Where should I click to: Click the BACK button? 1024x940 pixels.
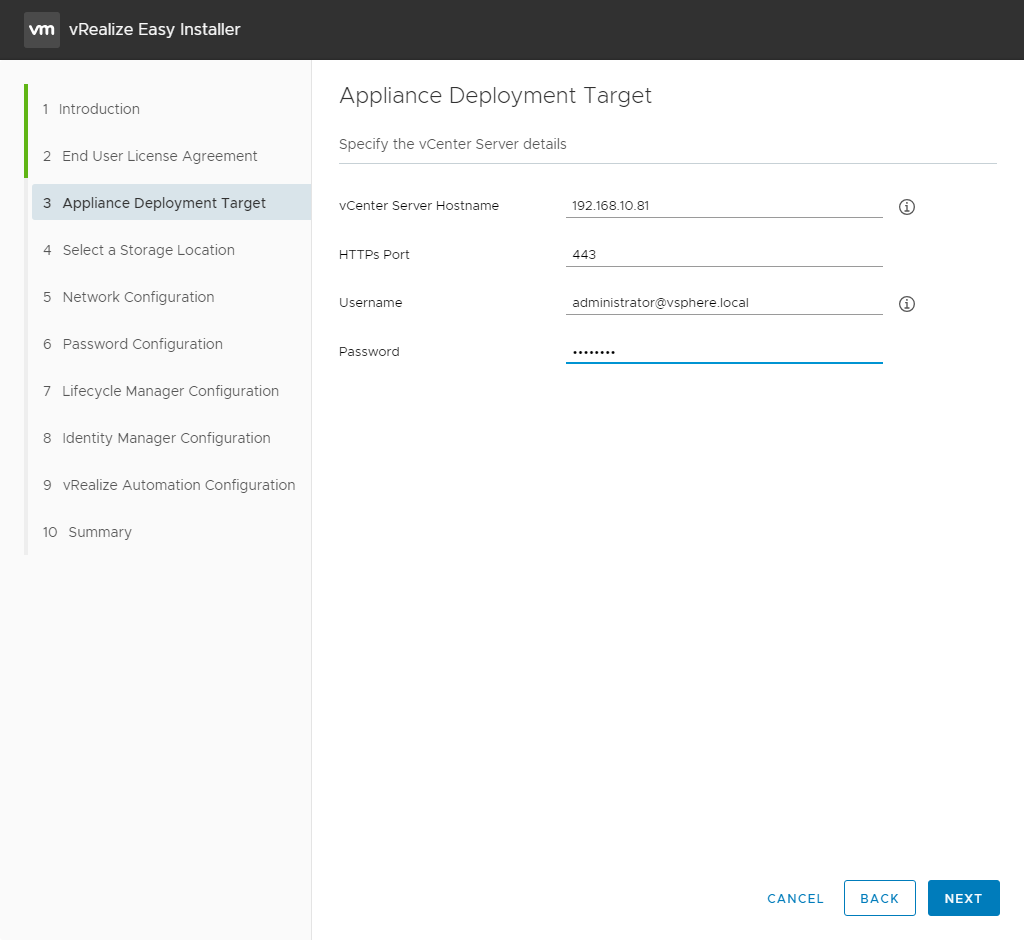[880, 898]
